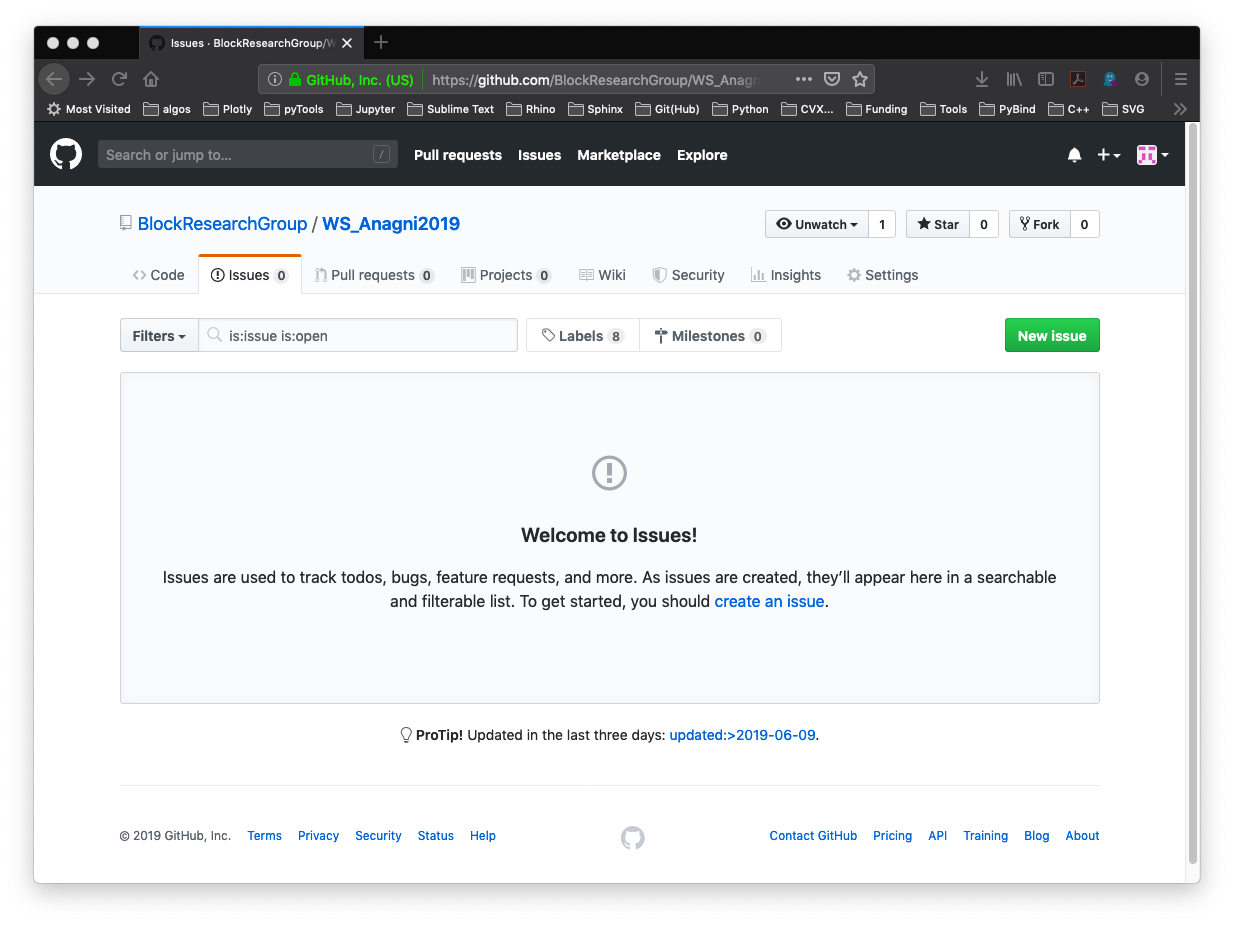Go to Explore
Image resolution: width=1234 pixels, height=925 pixels.
tap(702, 155)
